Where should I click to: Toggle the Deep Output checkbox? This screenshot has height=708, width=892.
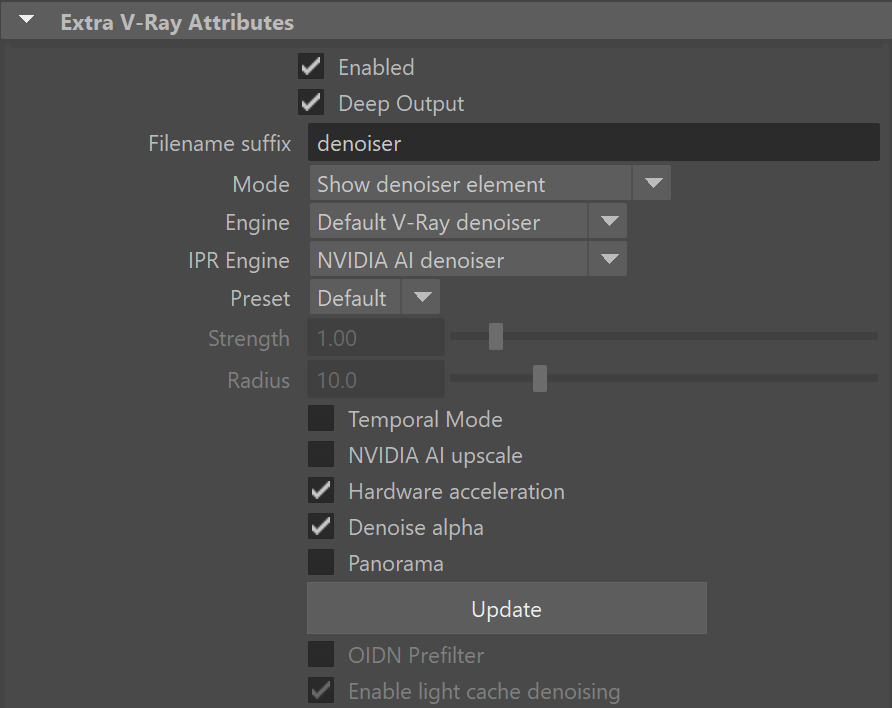point(311,102)
